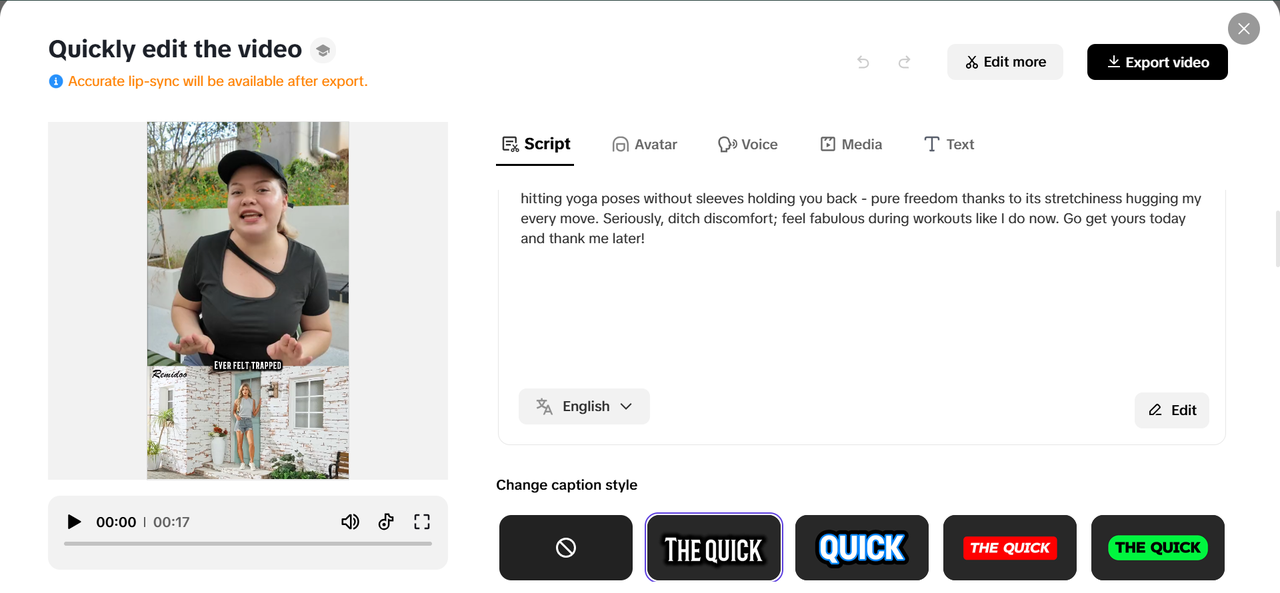Viewport: 1280px width, 593px height.
Task: Mute the video volume speaker icon
Action: 350,522
